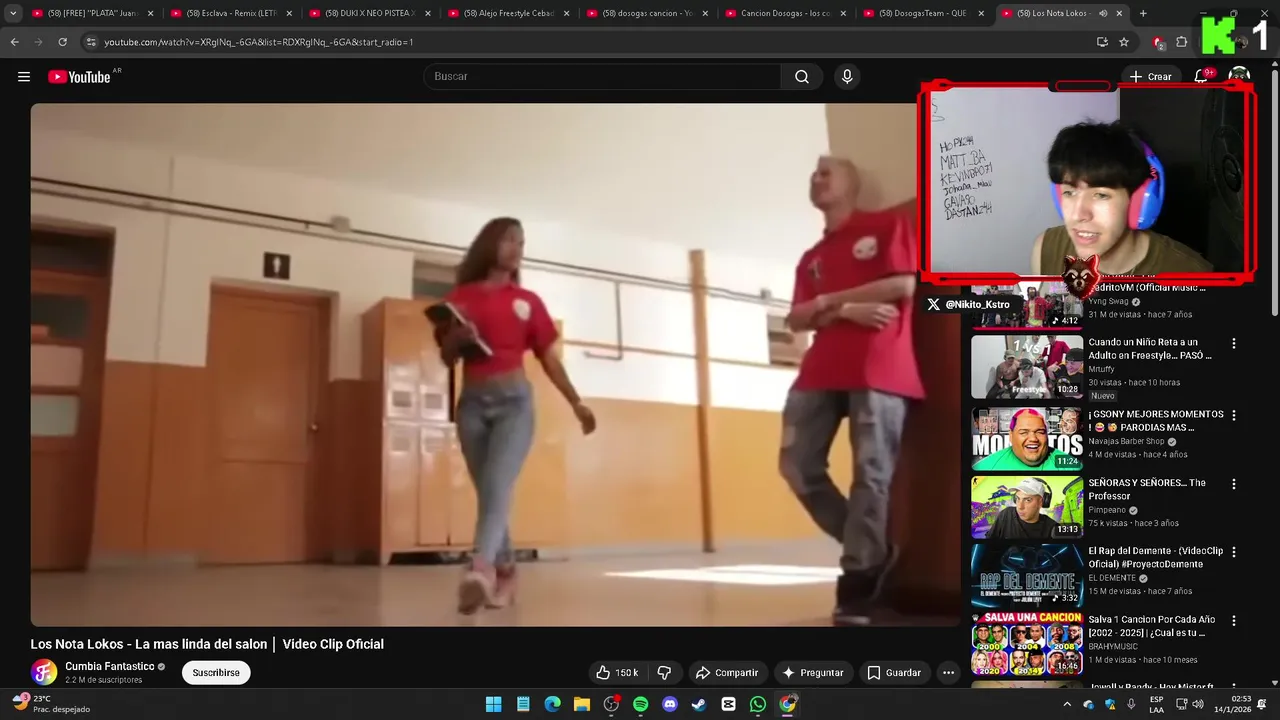Open Discord from the taskbar
This screenshot has width=1280, height=720.
pyautogui.click(x=670, y=704)
